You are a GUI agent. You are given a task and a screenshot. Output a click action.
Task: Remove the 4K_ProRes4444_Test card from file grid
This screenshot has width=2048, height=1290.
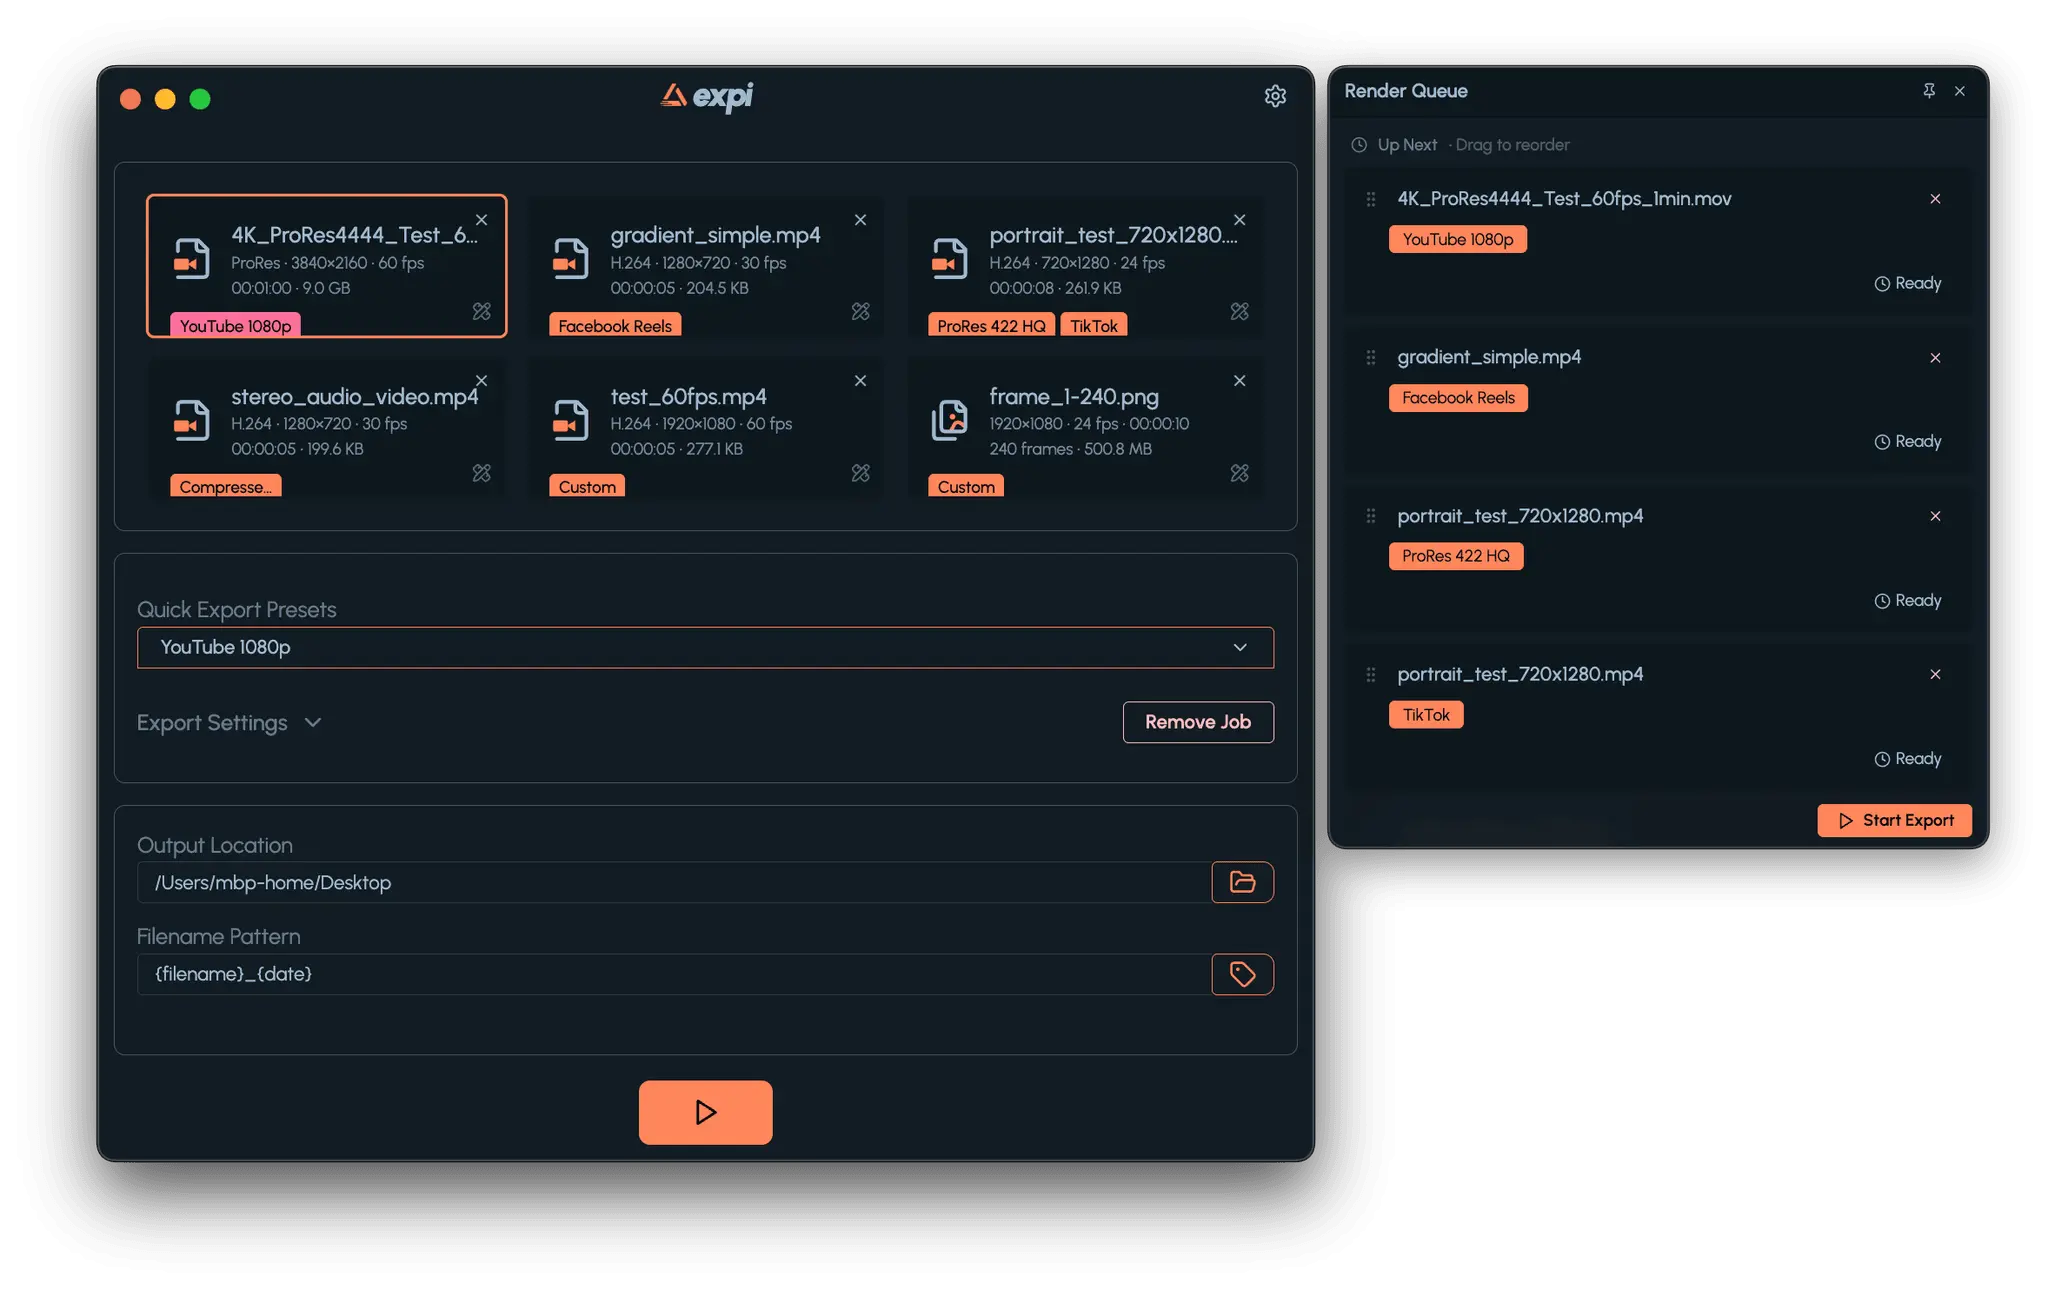click(x=481, y=220)
